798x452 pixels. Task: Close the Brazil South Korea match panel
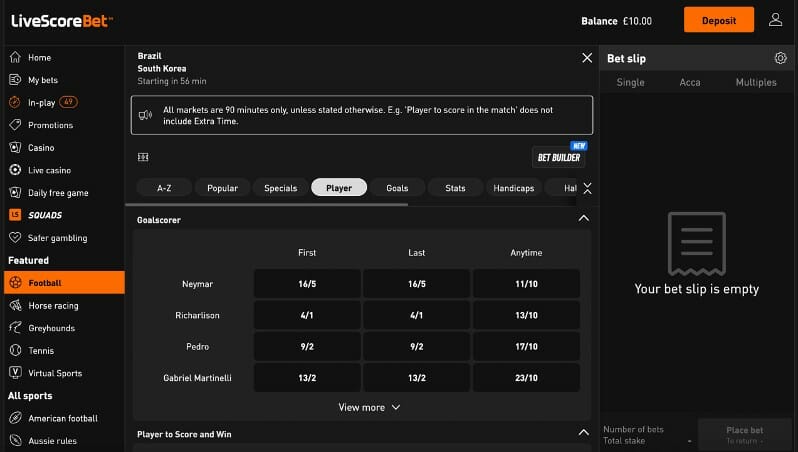(x=587, y=58)
